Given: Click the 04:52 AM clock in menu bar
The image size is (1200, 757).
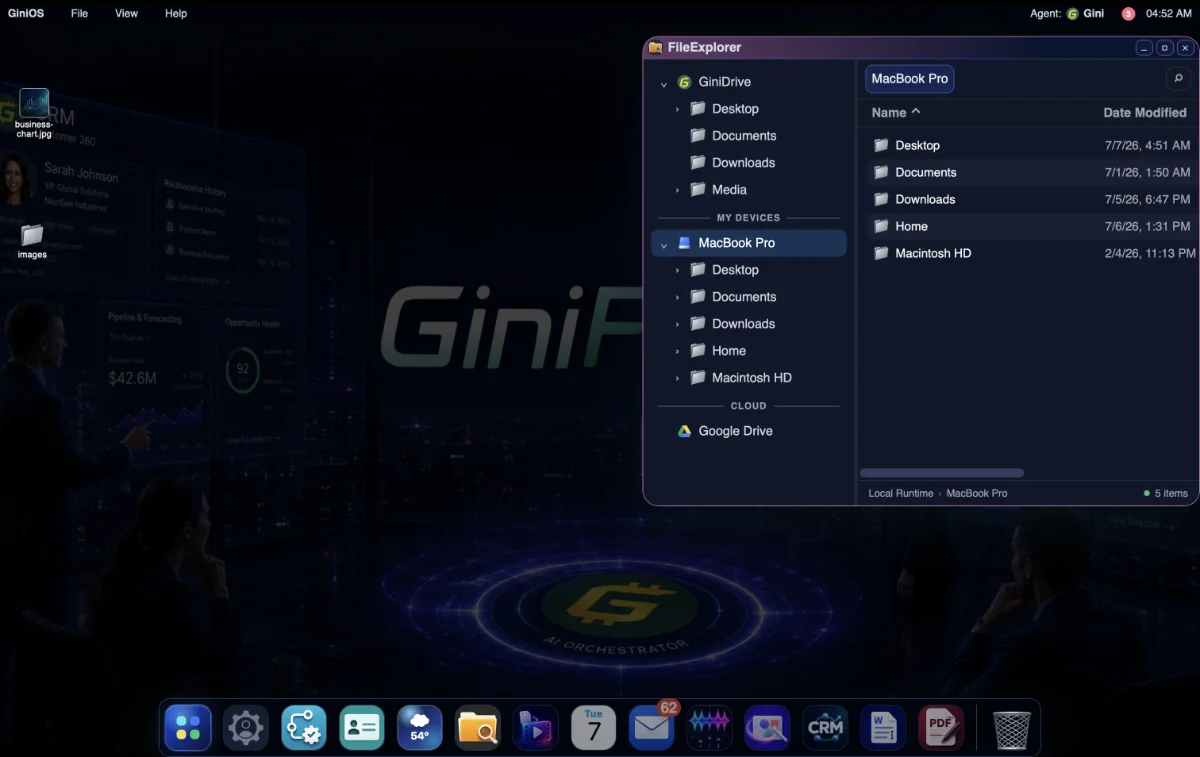Looking at the screenshot, I should 1168,14.
